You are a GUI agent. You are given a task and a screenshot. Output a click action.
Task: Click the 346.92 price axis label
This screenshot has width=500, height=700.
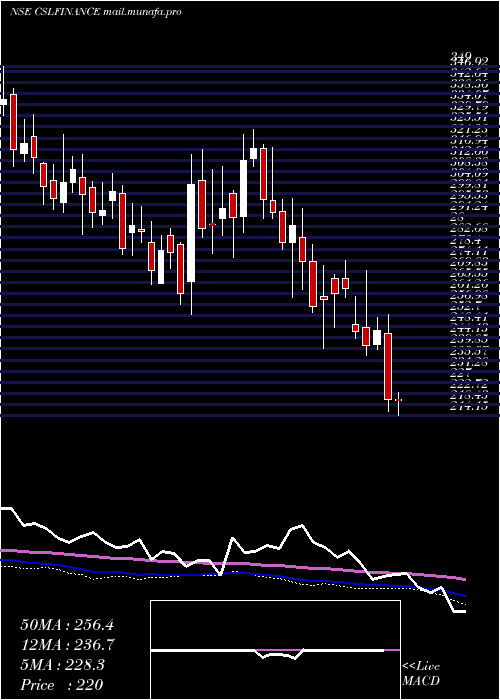(x=469, y=63)
